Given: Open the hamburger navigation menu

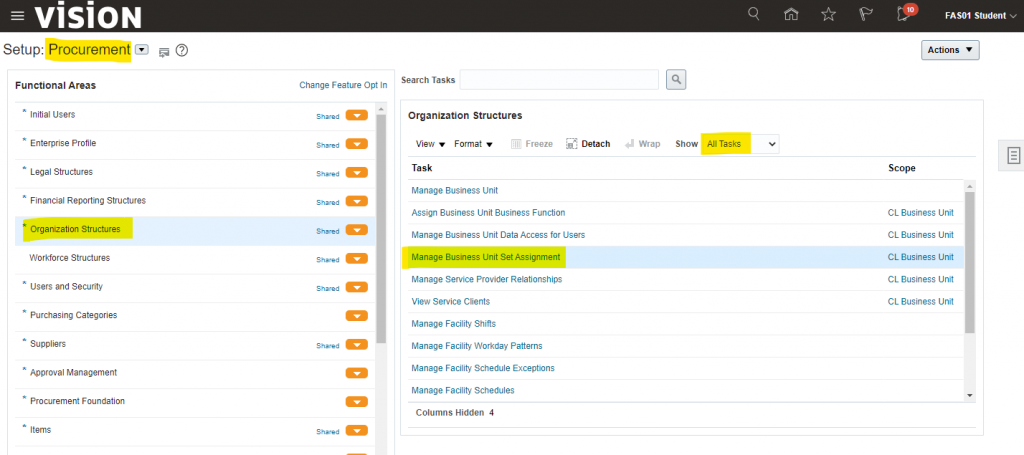Looking at the screenshot, I should click(x=17, y=15).
